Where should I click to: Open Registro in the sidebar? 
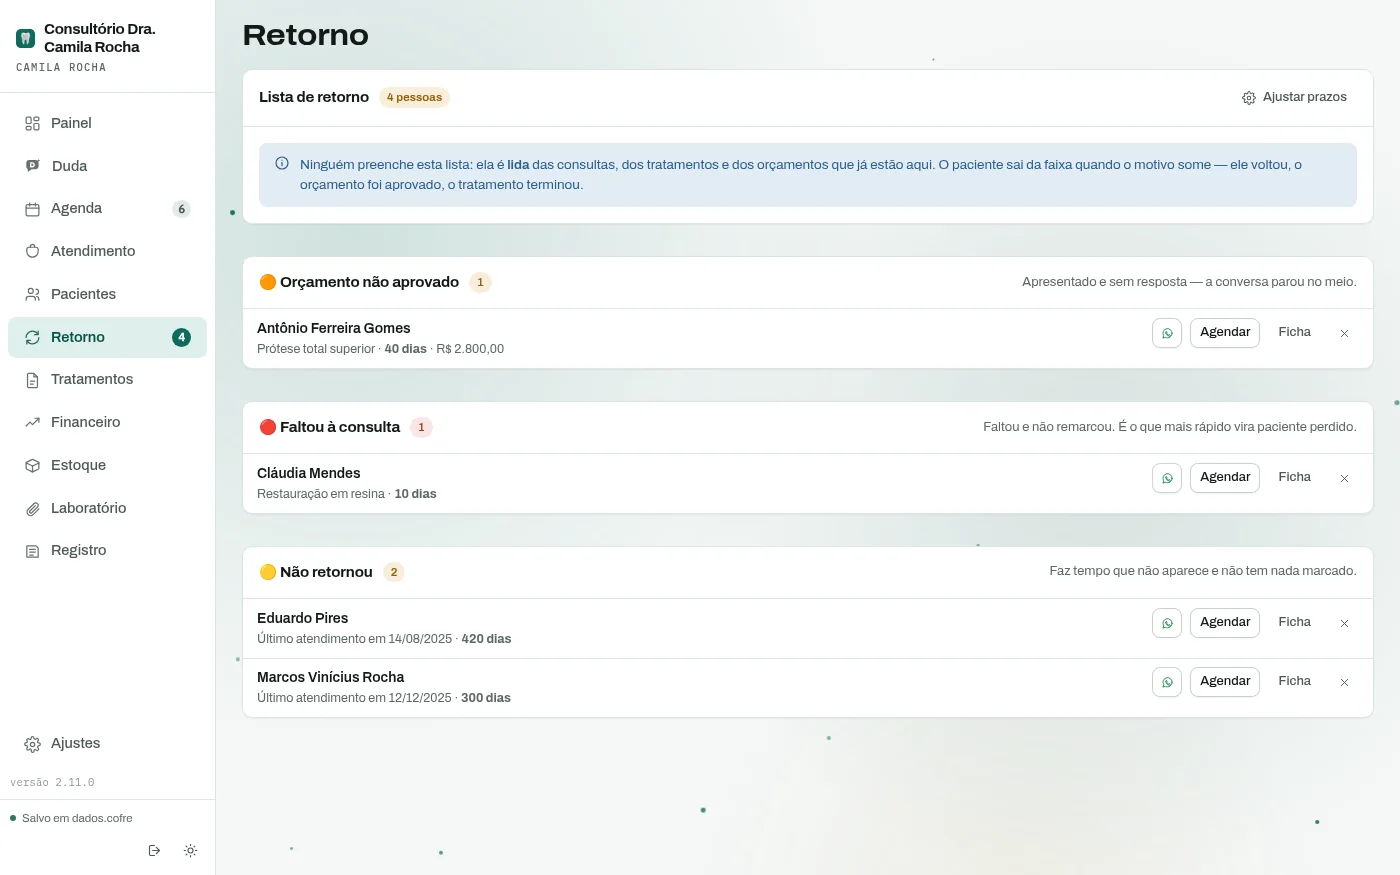pyautogui.click(x=107, y=550)
